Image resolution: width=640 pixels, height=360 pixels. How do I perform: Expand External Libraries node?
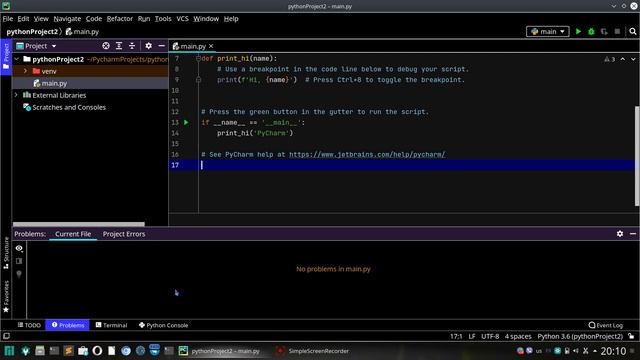[x=17, y=95]
